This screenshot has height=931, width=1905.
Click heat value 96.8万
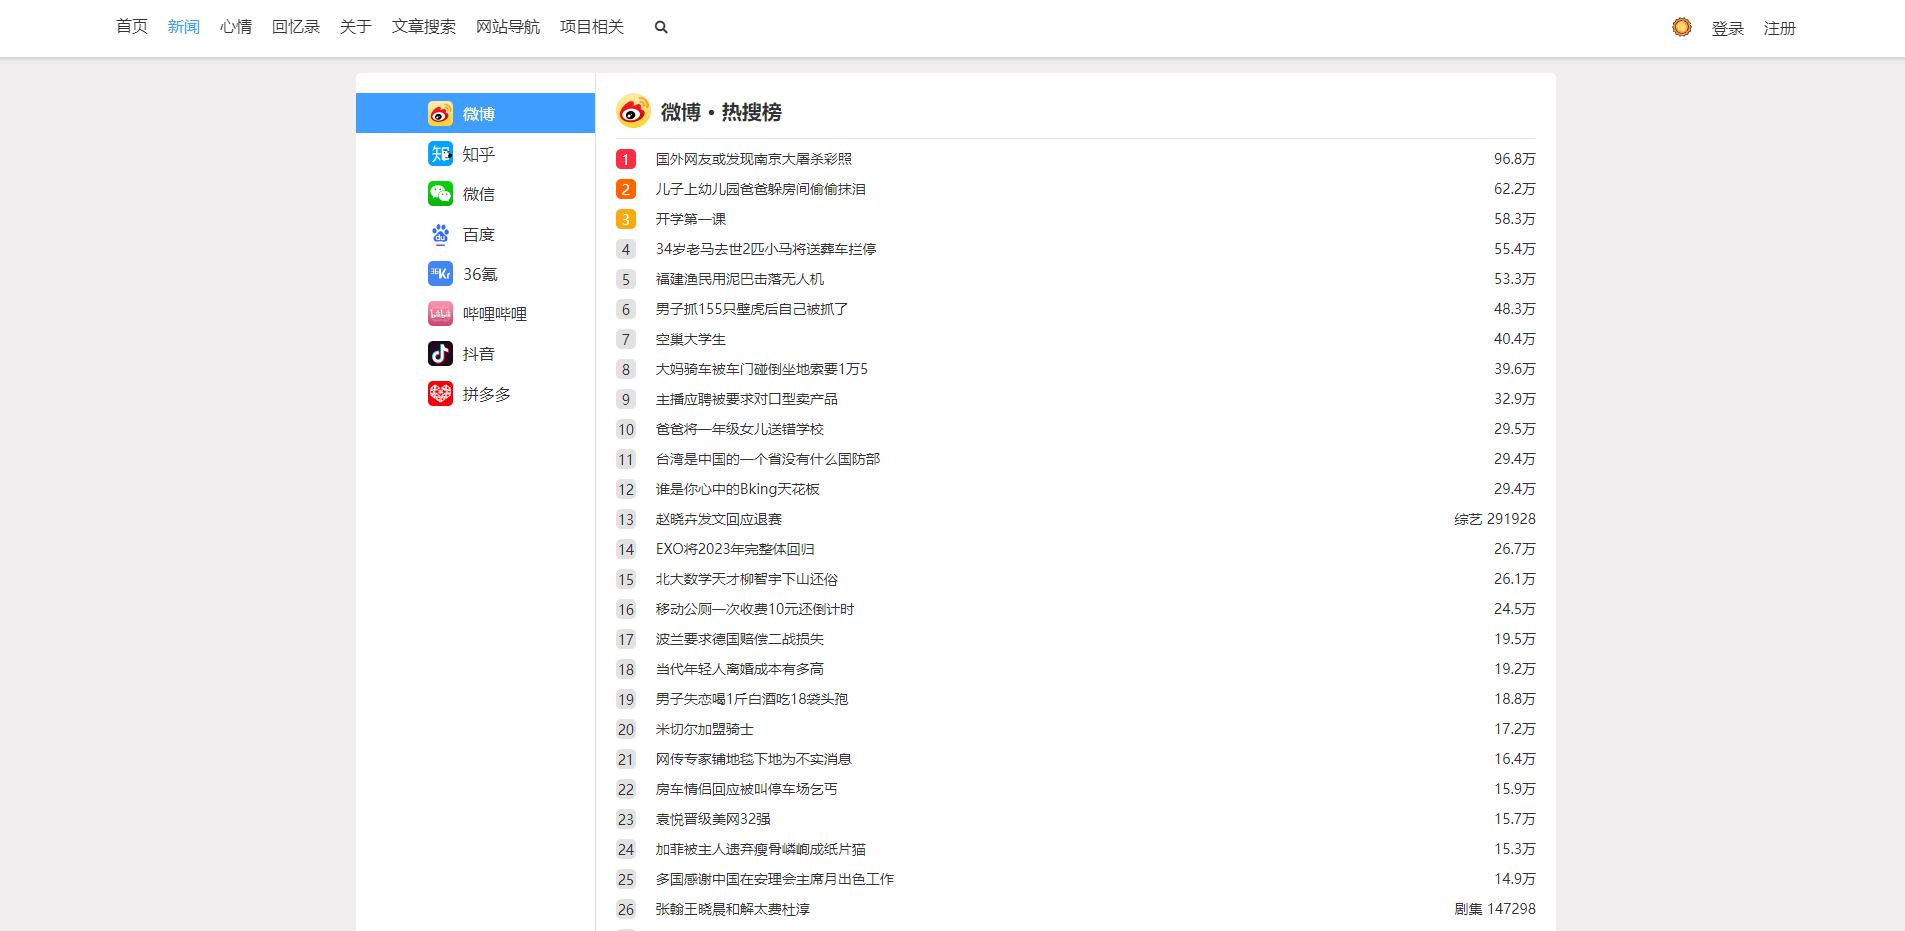point(1515,159)
